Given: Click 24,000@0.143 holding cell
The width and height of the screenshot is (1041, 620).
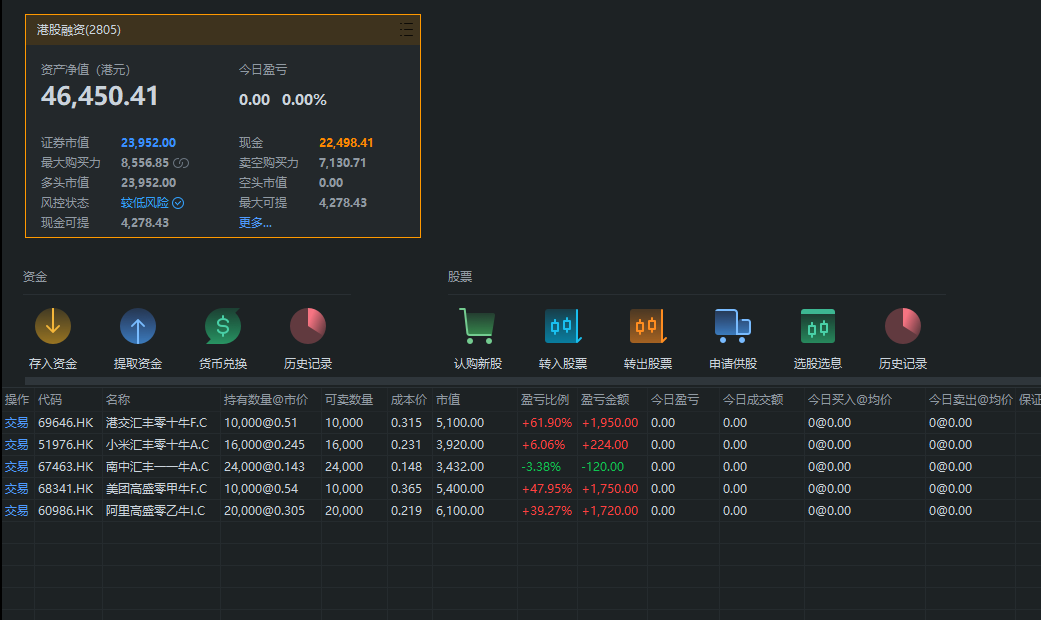Looking at the screenshot, I should 264,467.
